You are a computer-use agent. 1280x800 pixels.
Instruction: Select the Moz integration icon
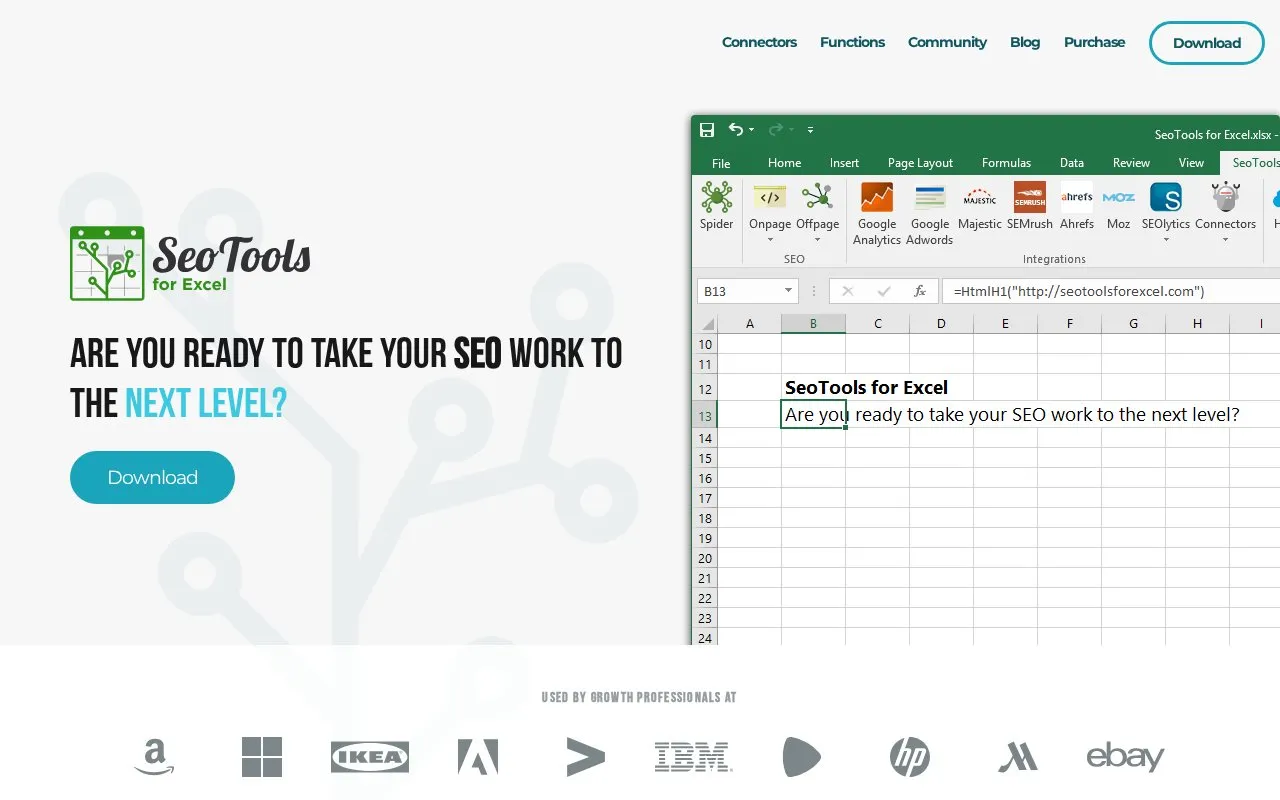(x=1119, y=198)
